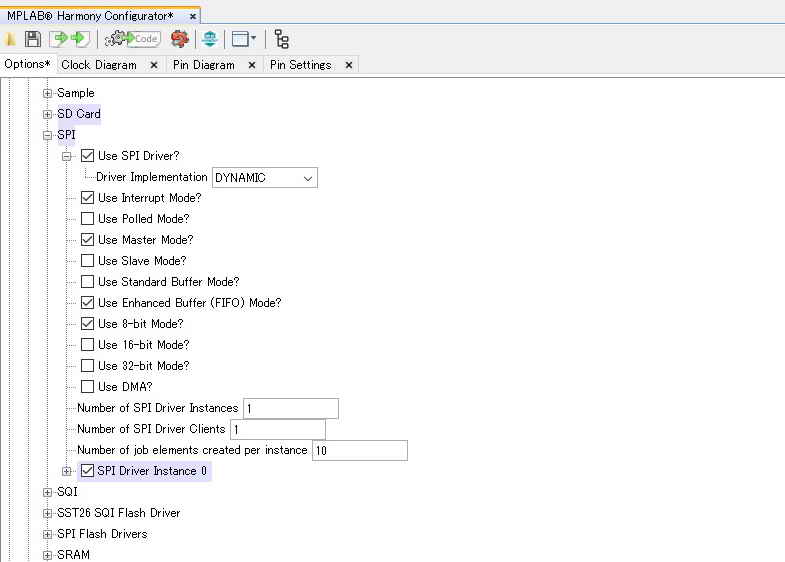Click Number of SPI Driver Clients field

[278, 429]
